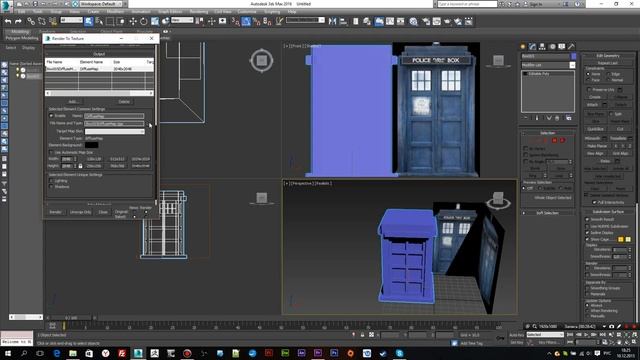Switch to the Utilities command panel
Viewport: 640px width, 360px height.
point(571,47)
